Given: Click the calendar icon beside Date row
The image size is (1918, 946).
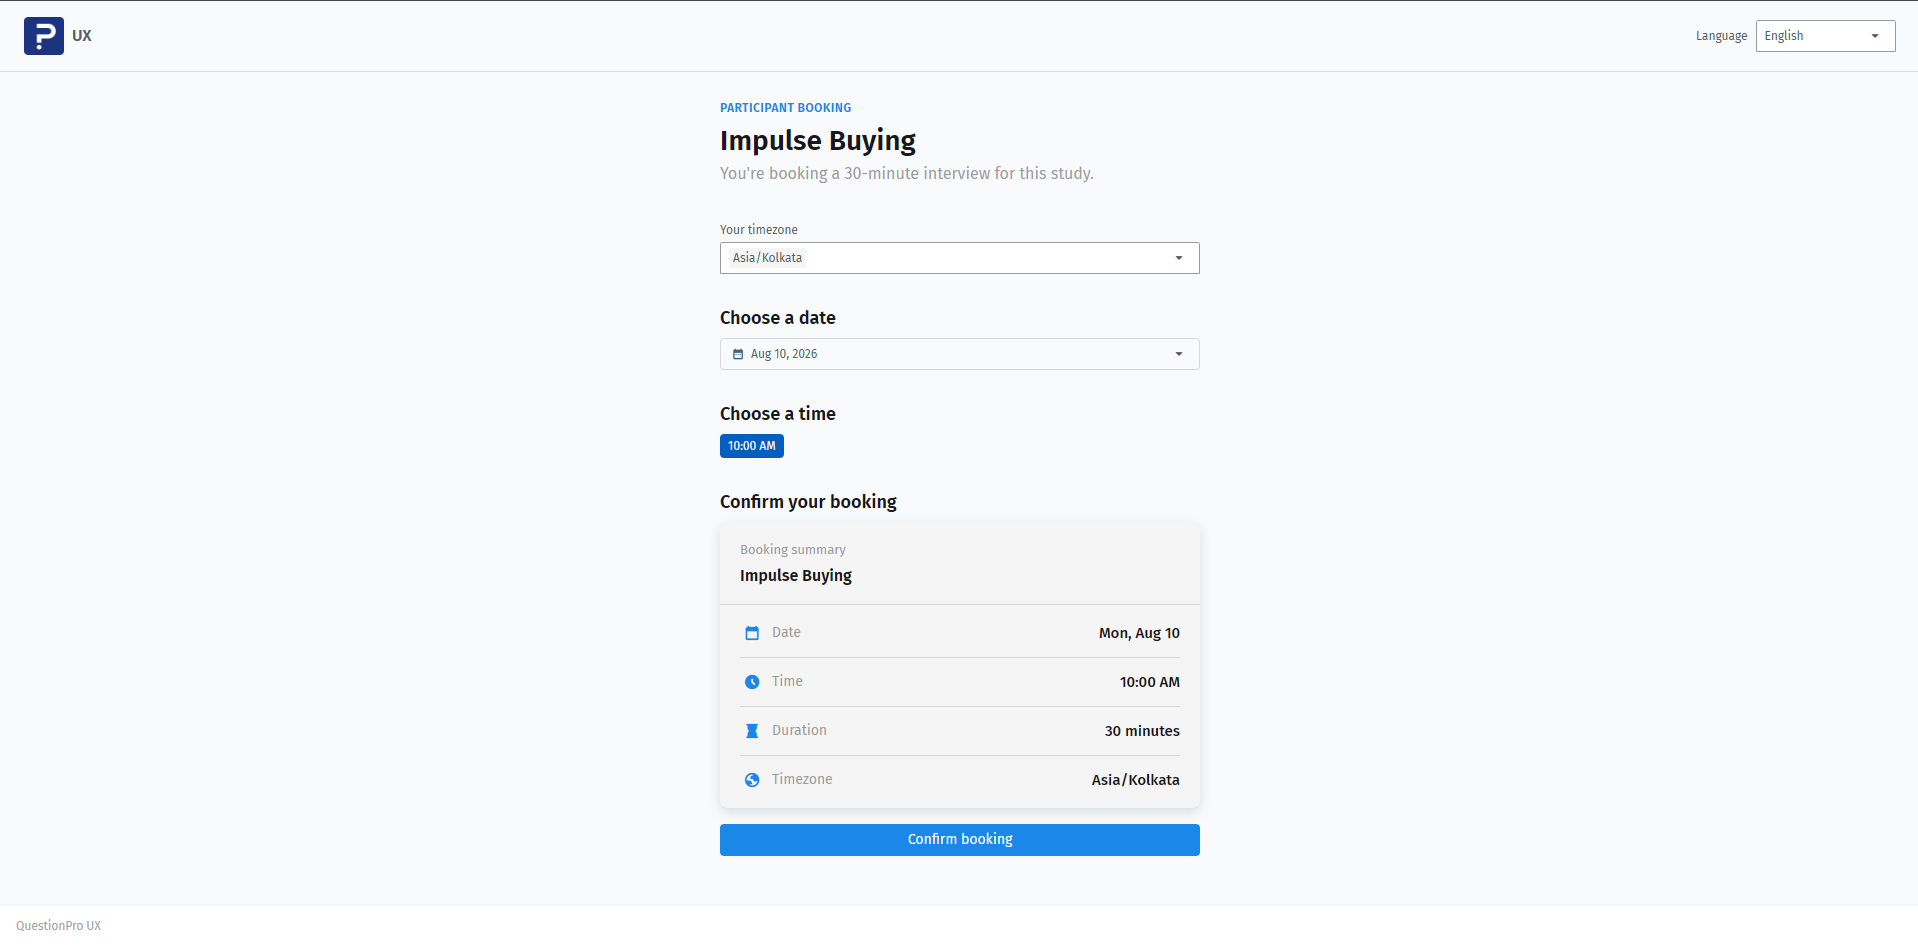Looking at the screenshot, I should pyautogui.click(x=752, y=633).
